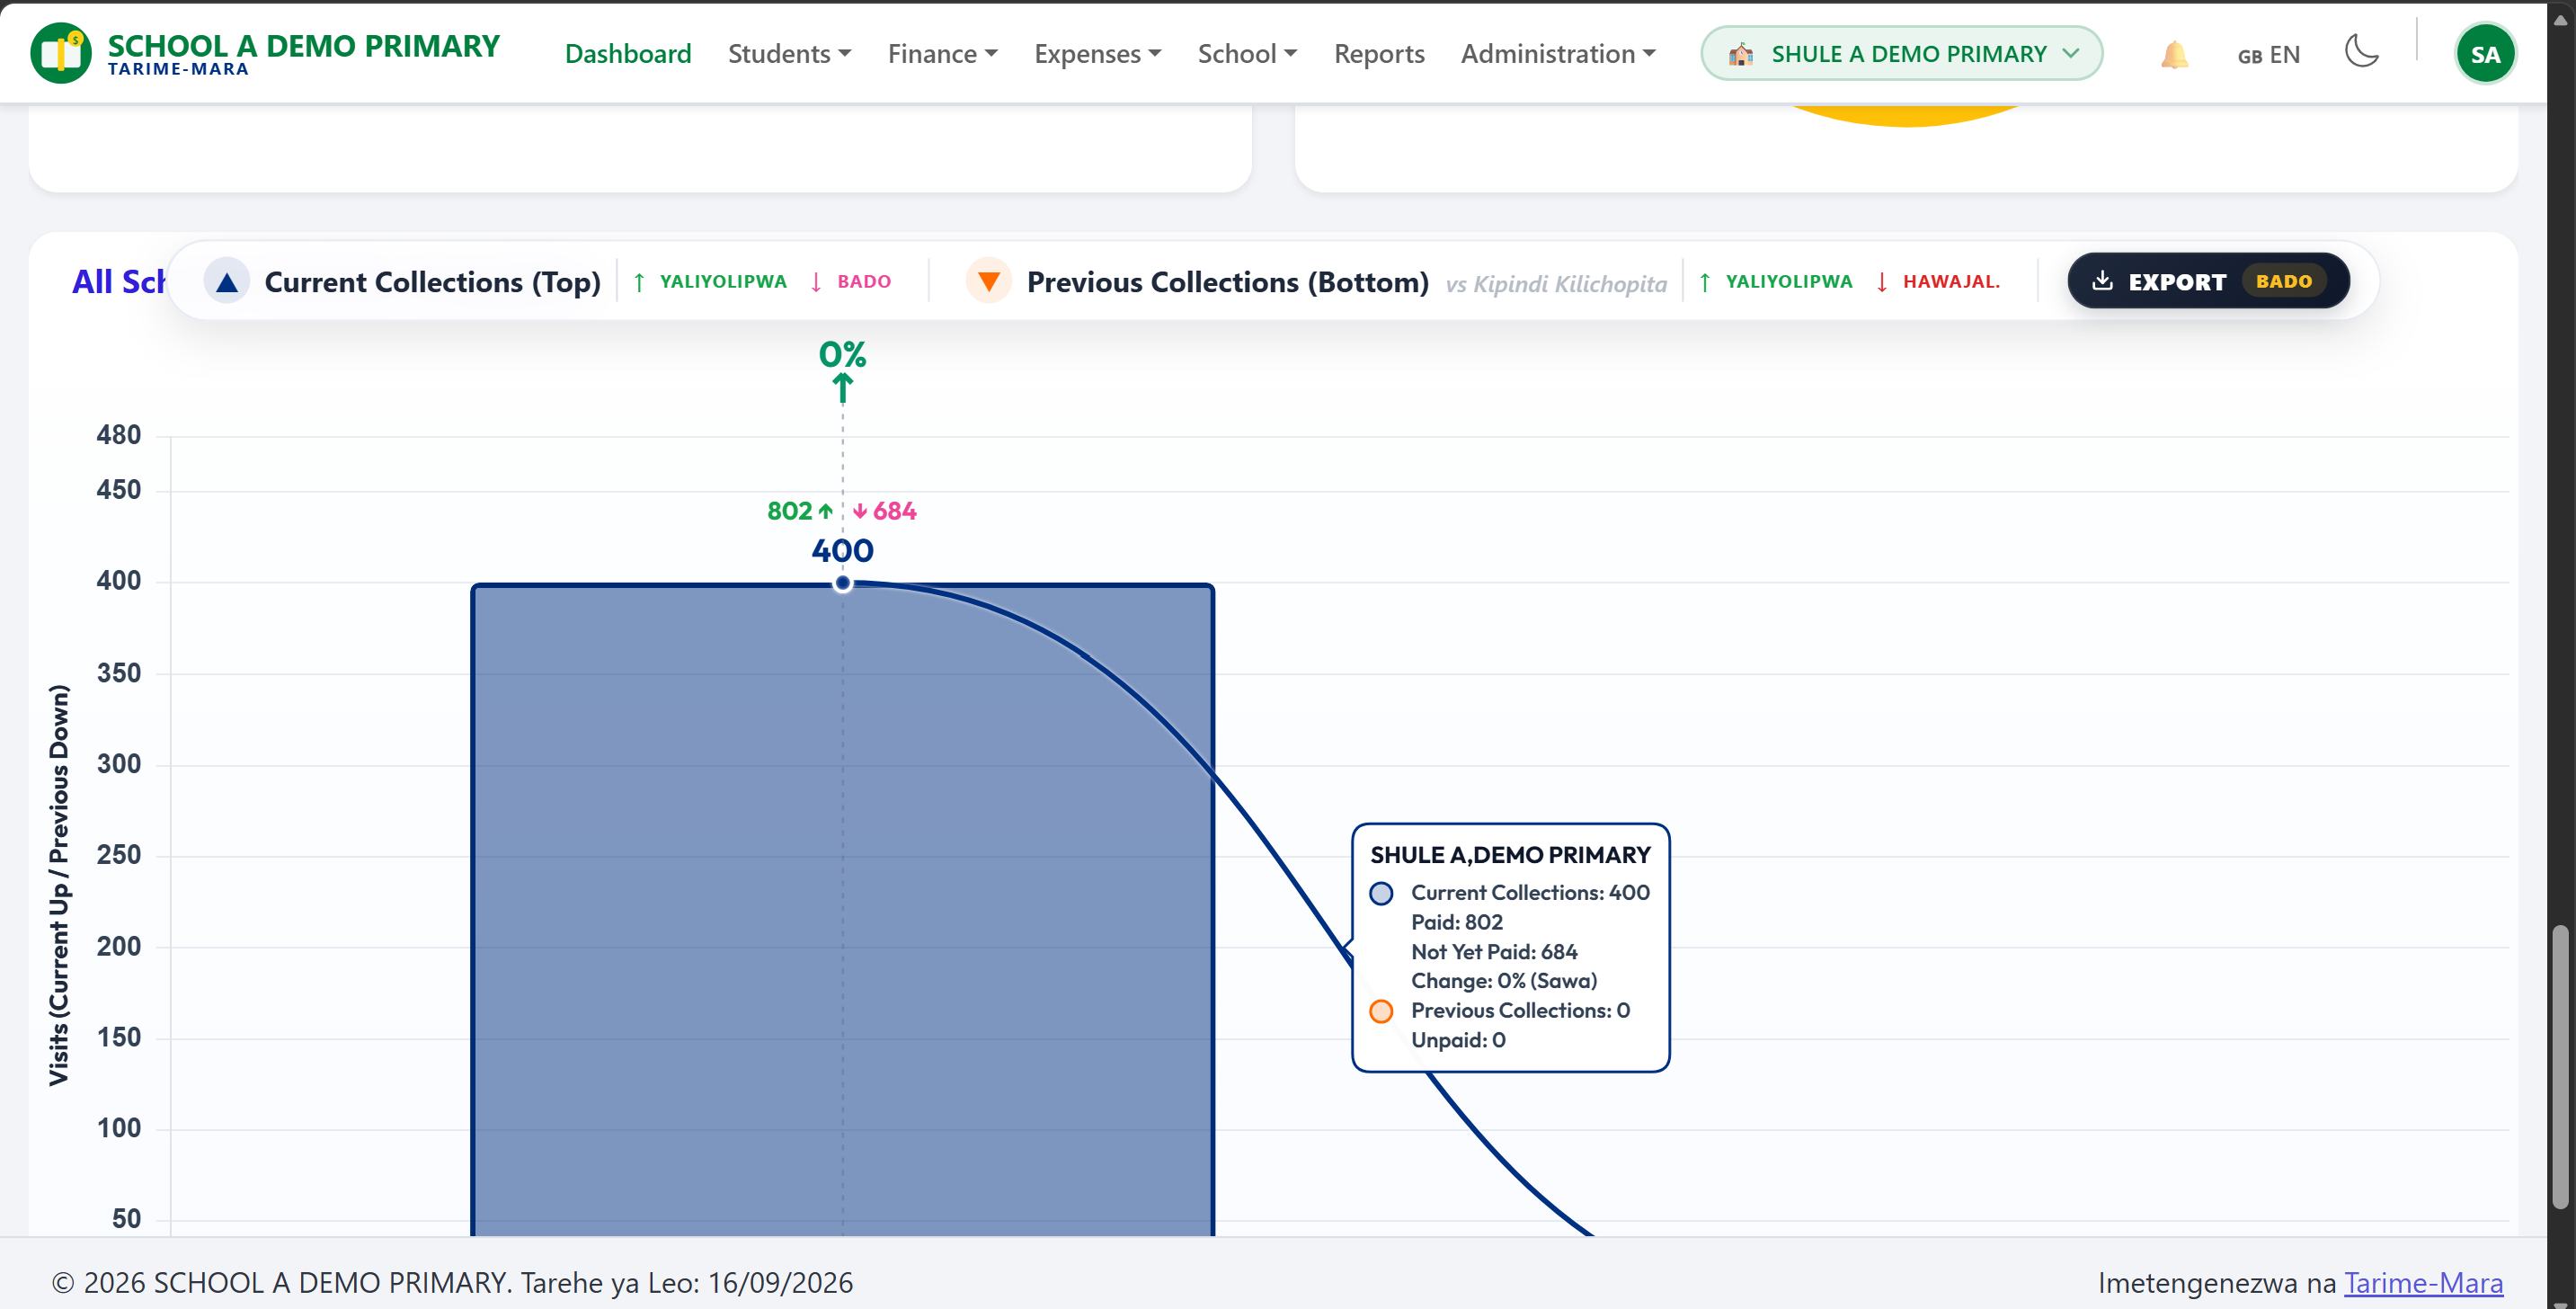Open the Reports menu item
This screenshot has height=1309, width=2576.
click(1379, 54)
